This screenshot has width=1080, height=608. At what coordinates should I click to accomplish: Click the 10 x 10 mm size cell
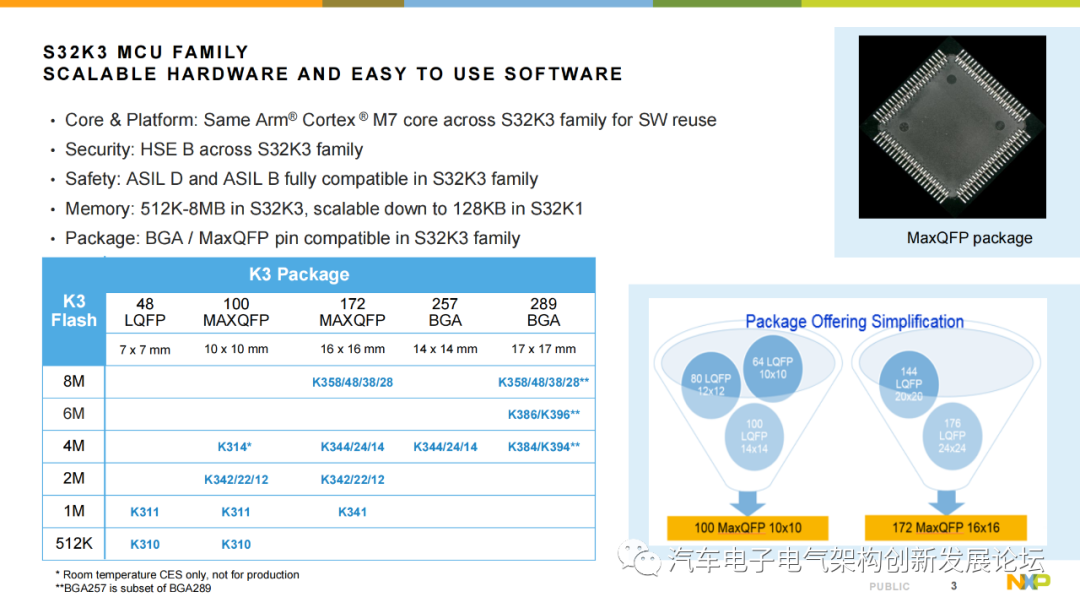coord(236,349)
